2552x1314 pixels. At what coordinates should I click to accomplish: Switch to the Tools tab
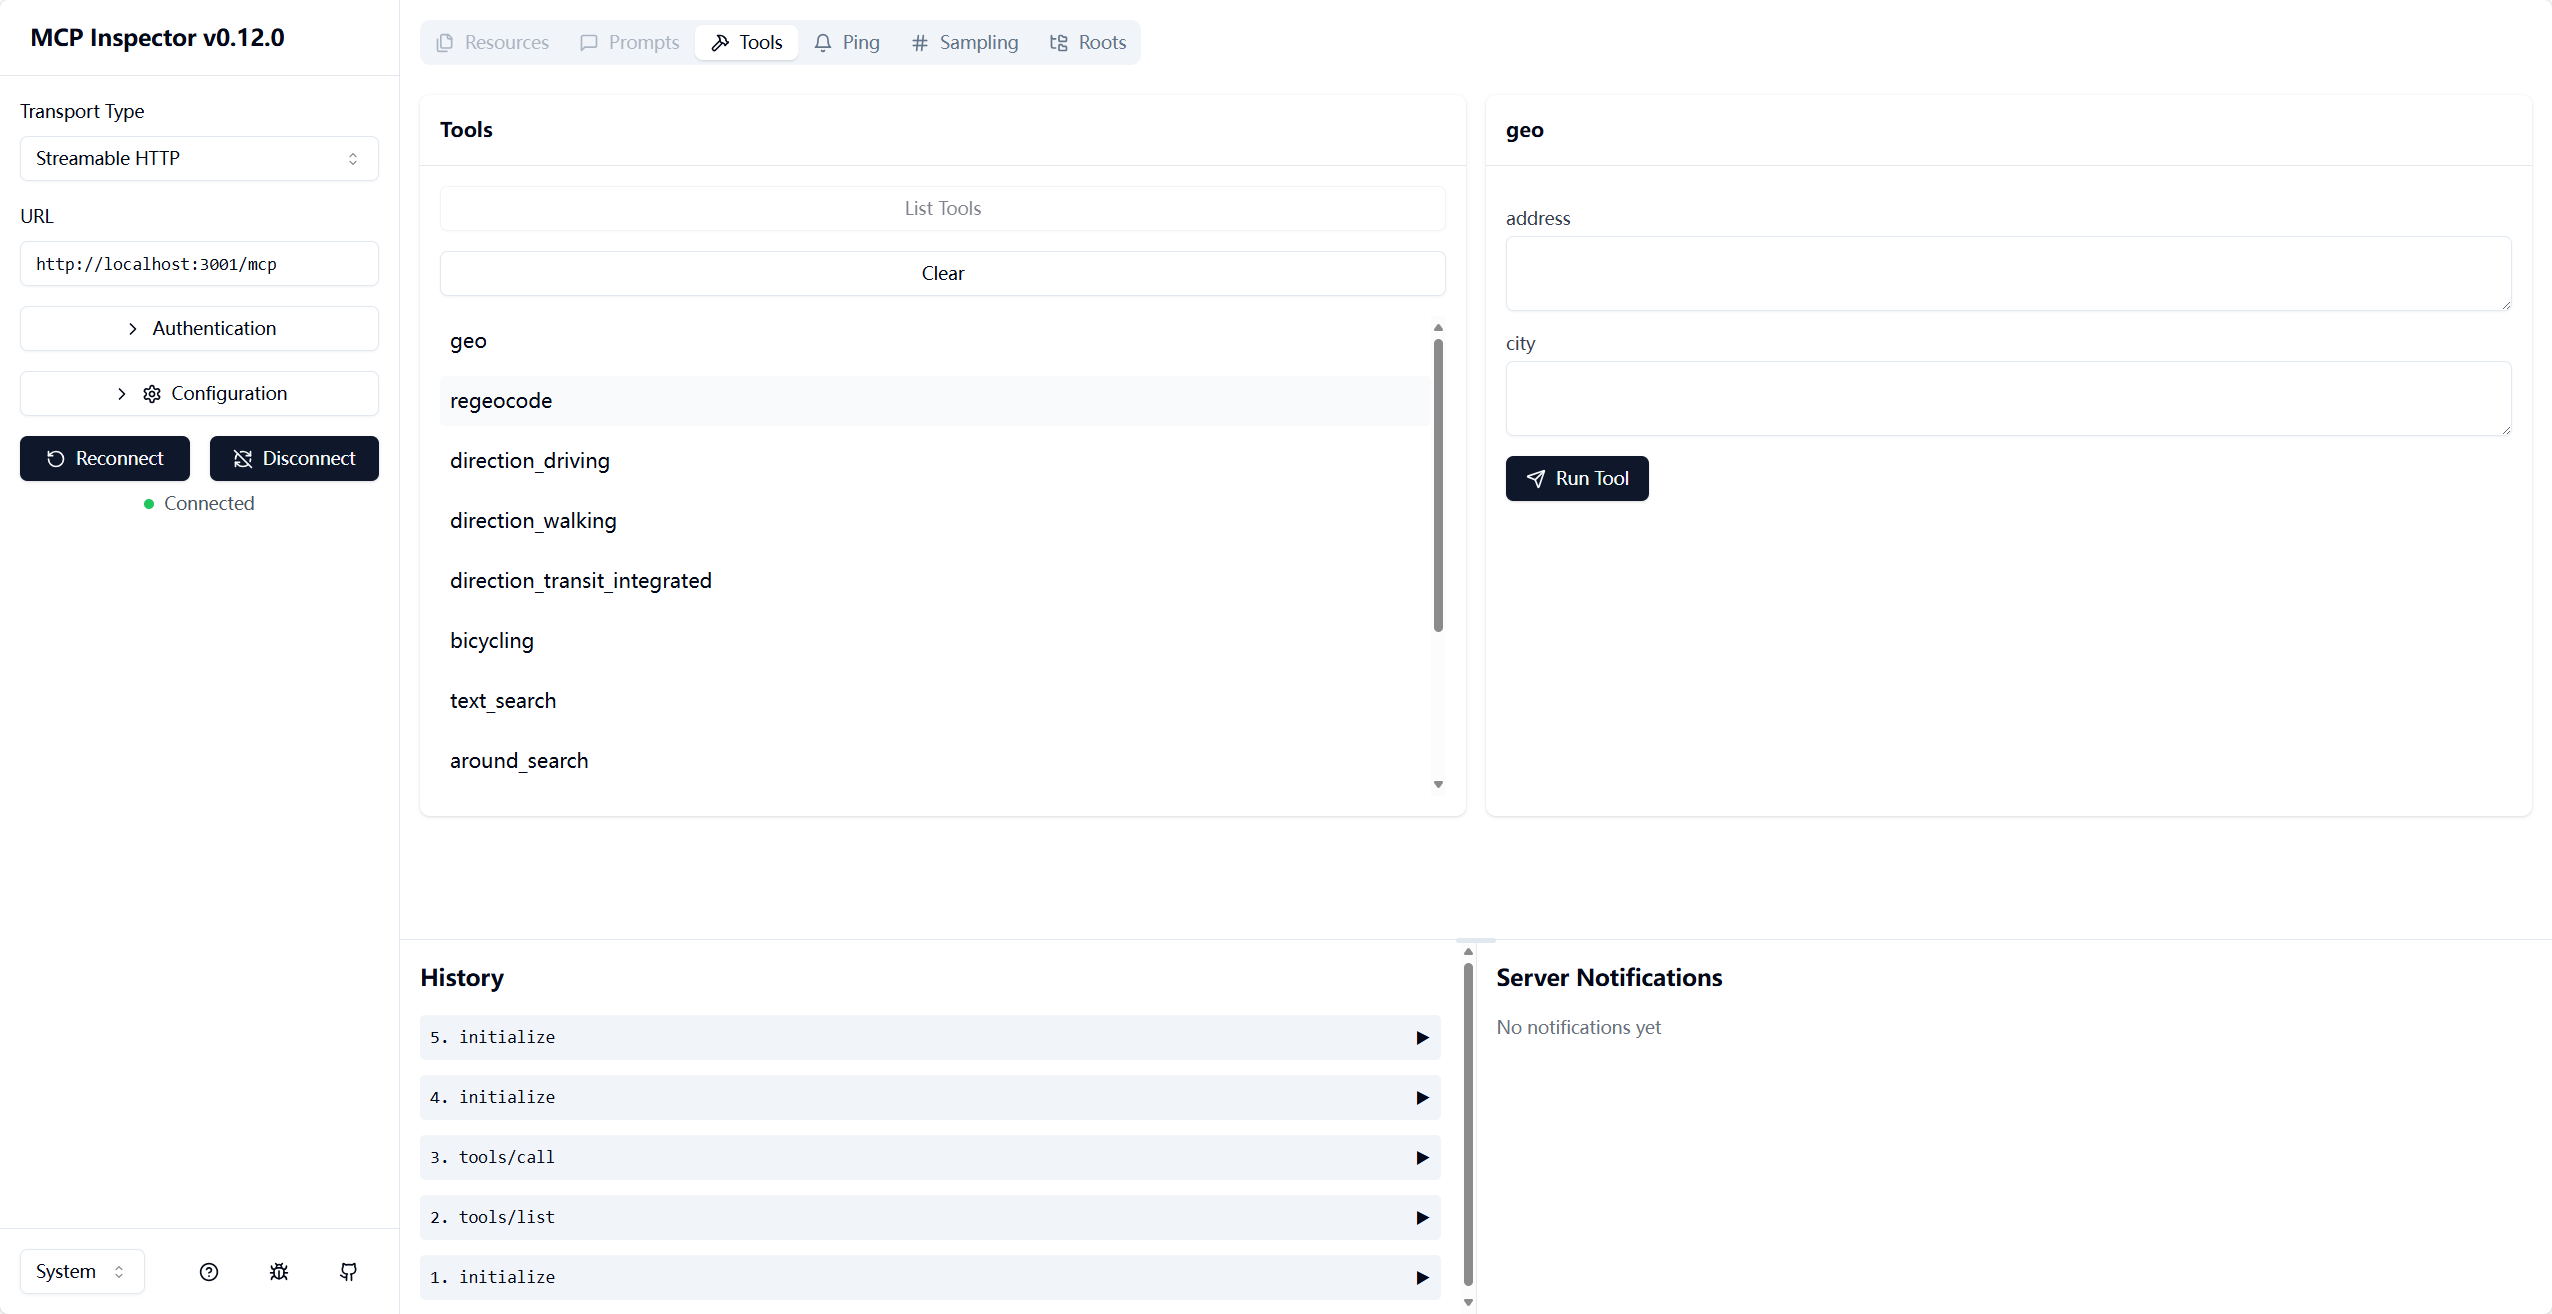[x=746, y=42]
